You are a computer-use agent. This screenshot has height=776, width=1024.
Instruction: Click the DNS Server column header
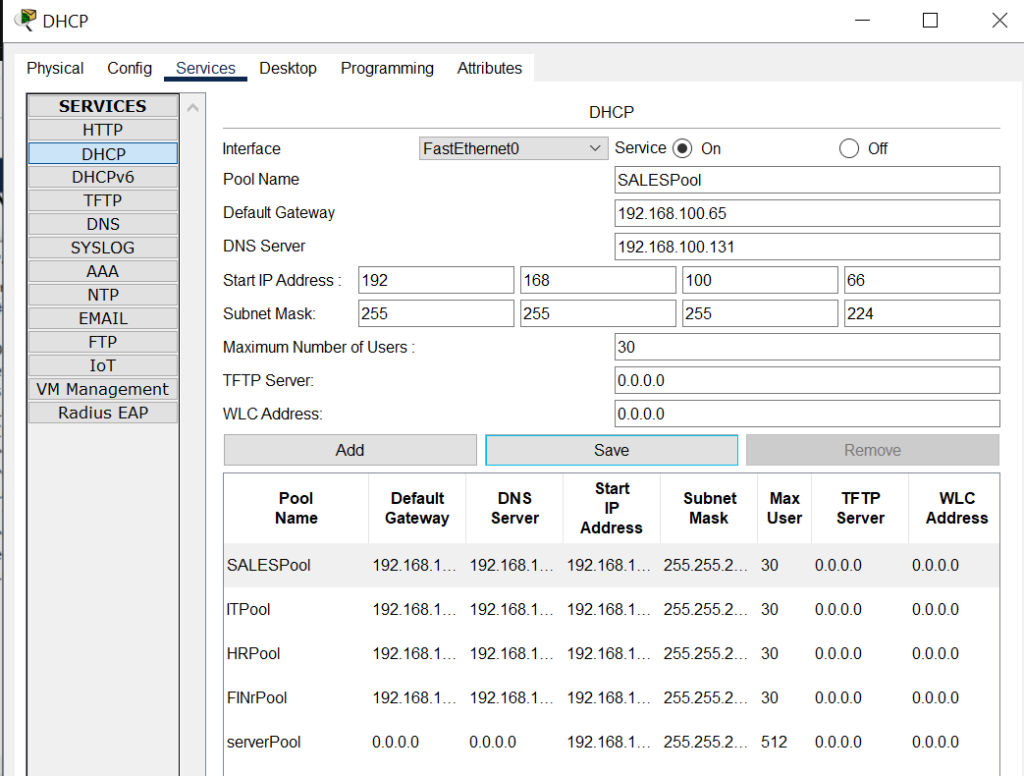(515, 508)
